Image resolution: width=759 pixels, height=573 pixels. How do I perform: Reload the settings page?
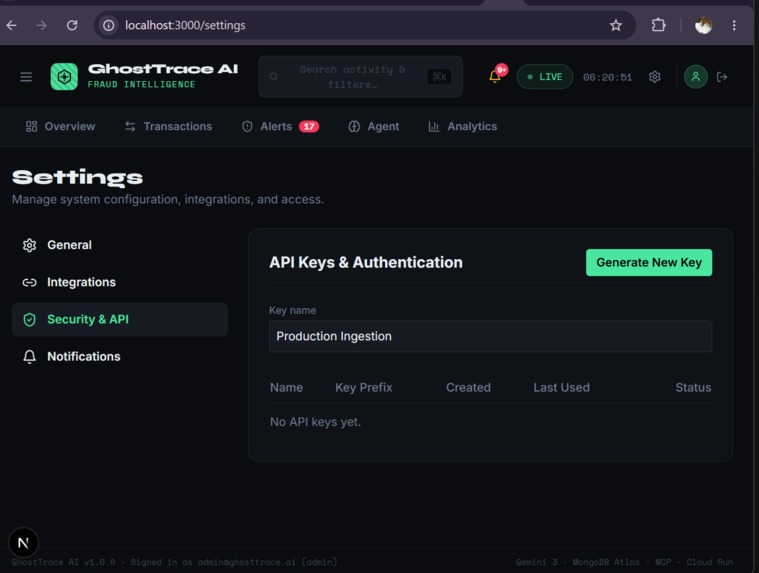pyautogui.click(x=72, y=25)
